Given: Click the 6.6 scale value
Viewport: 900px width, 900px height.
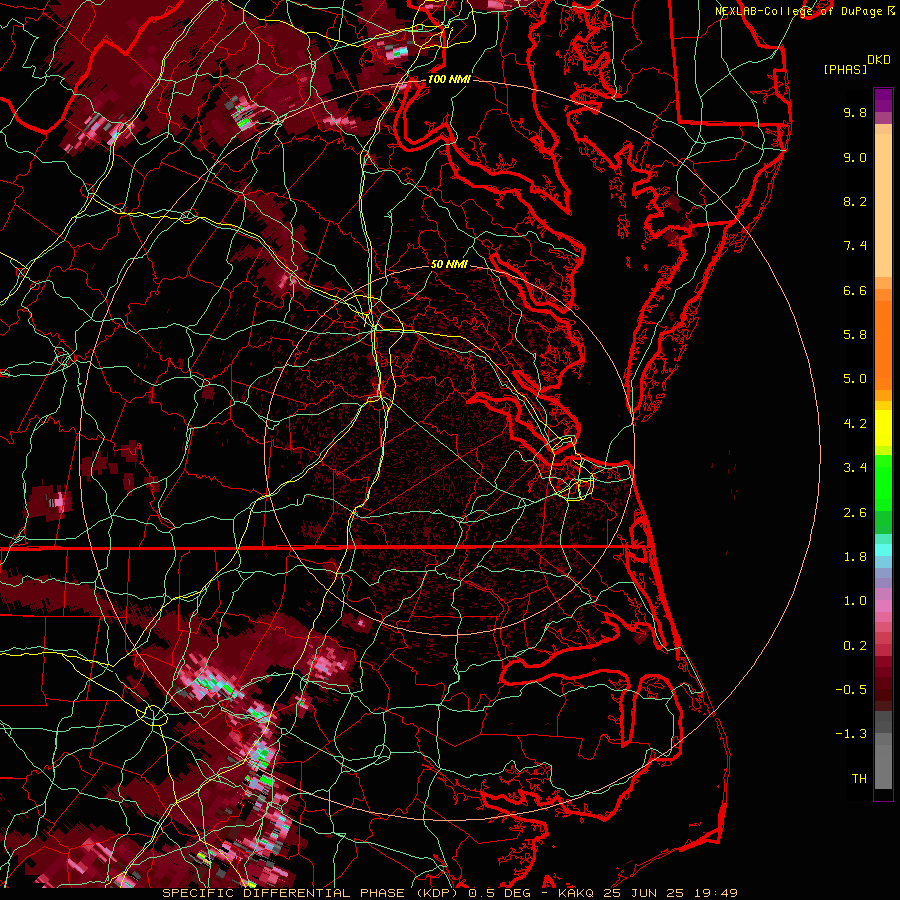Looking at the screenshot, I should (x=855, y=290).
